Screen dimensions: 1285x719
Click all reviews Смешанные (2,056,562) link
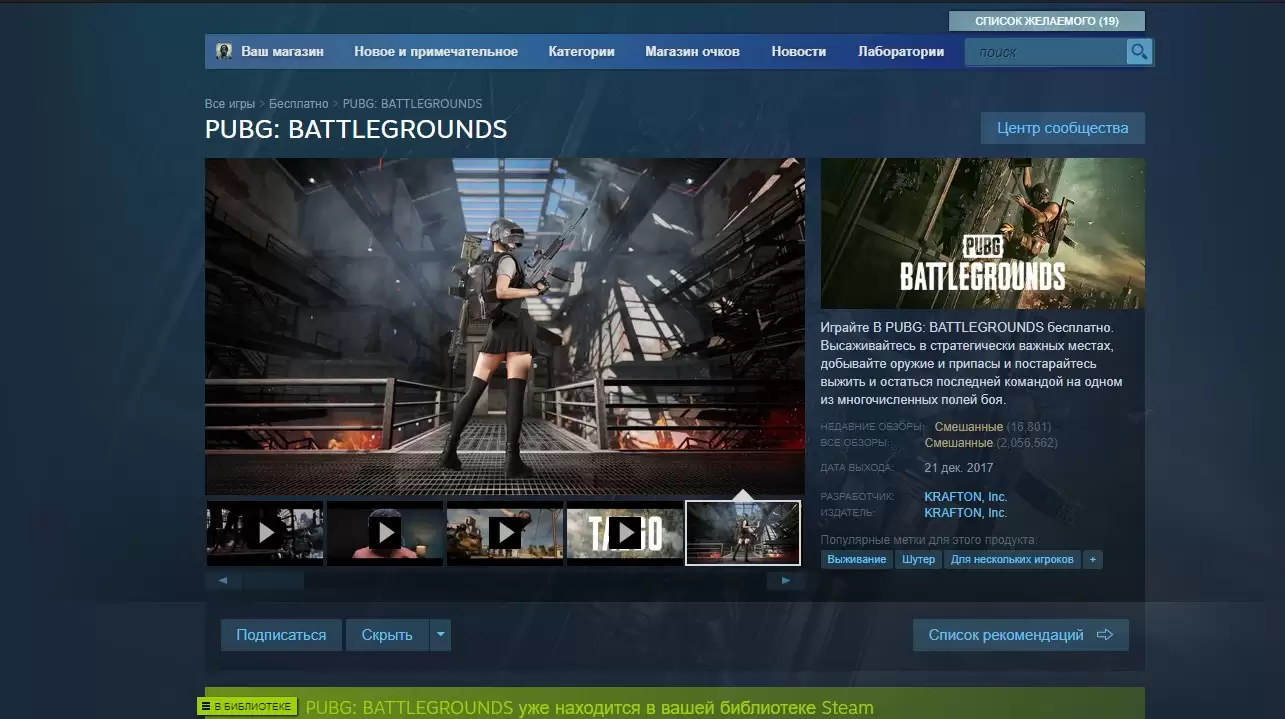(991, 442)
